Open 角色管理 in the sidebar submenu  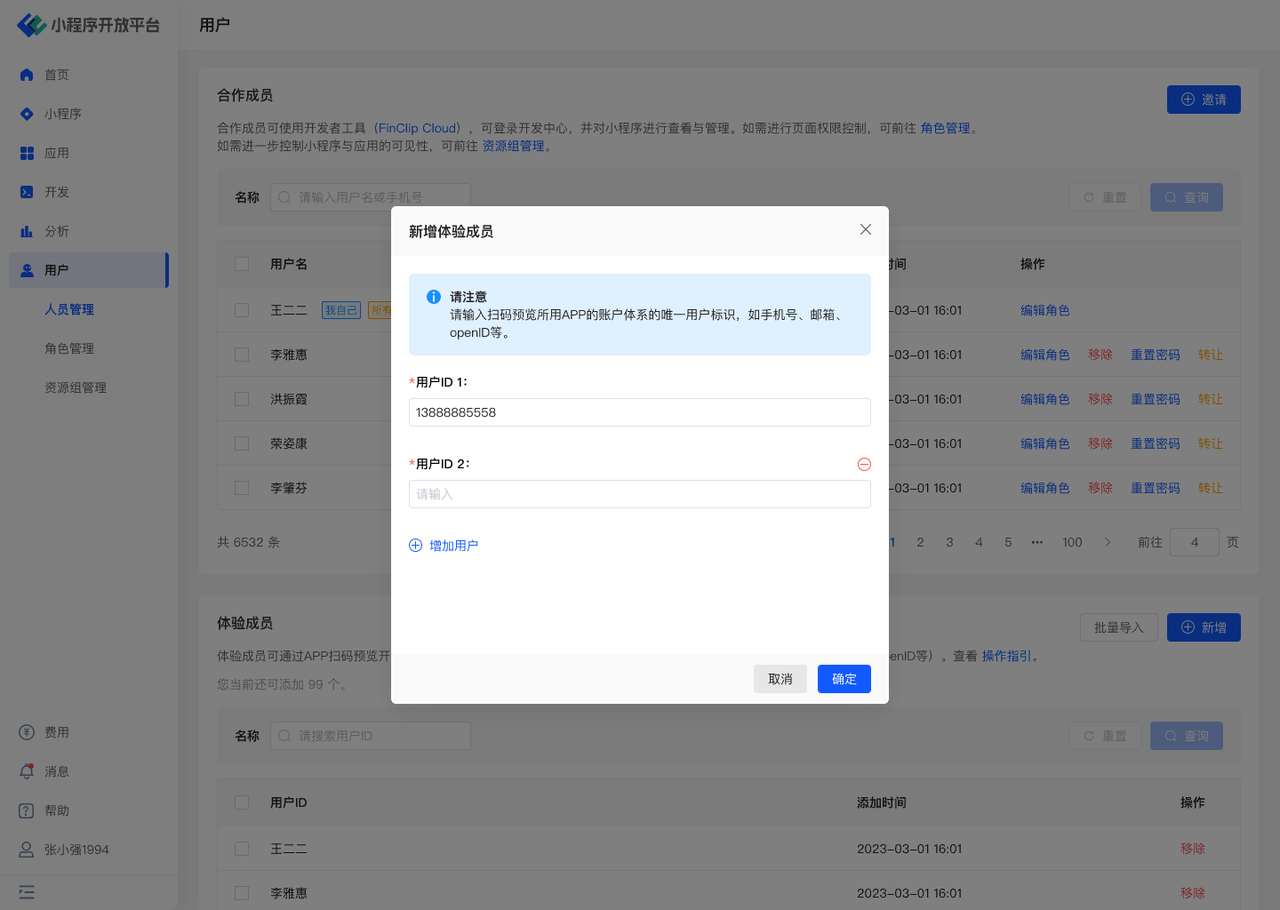69,348
